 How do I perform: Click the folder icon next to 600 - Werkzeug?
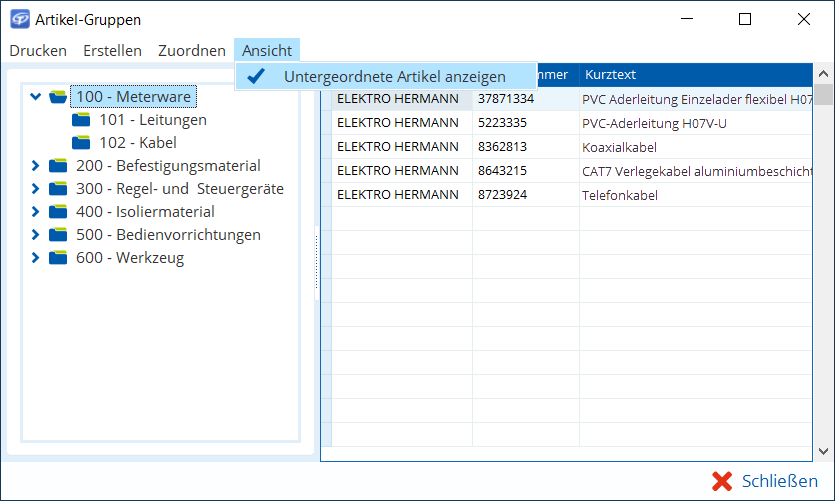tap(58, 258)
